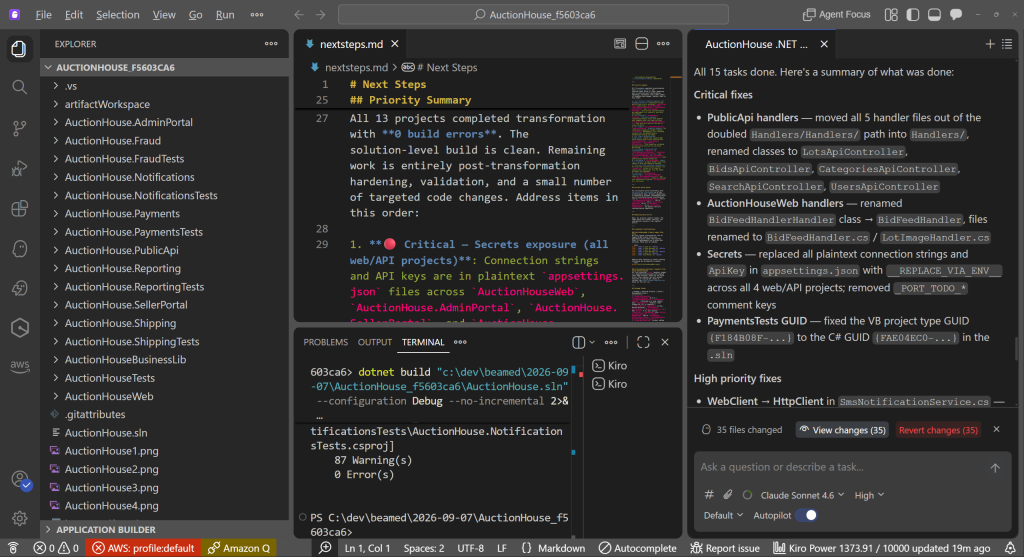
Task: Go back using navigation arrow
Action: click(298, 14)
